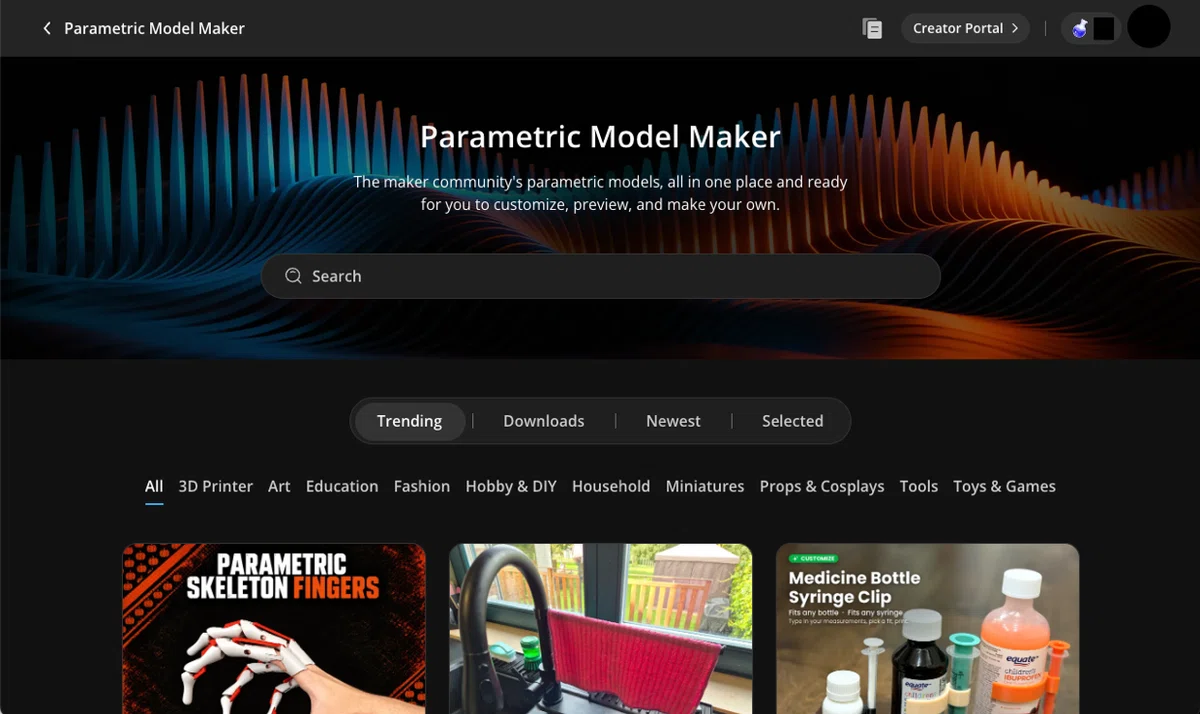Open the Creator Portal
Image resolution: width=1200 pixels, height=714 pixels.
[965, 28]
